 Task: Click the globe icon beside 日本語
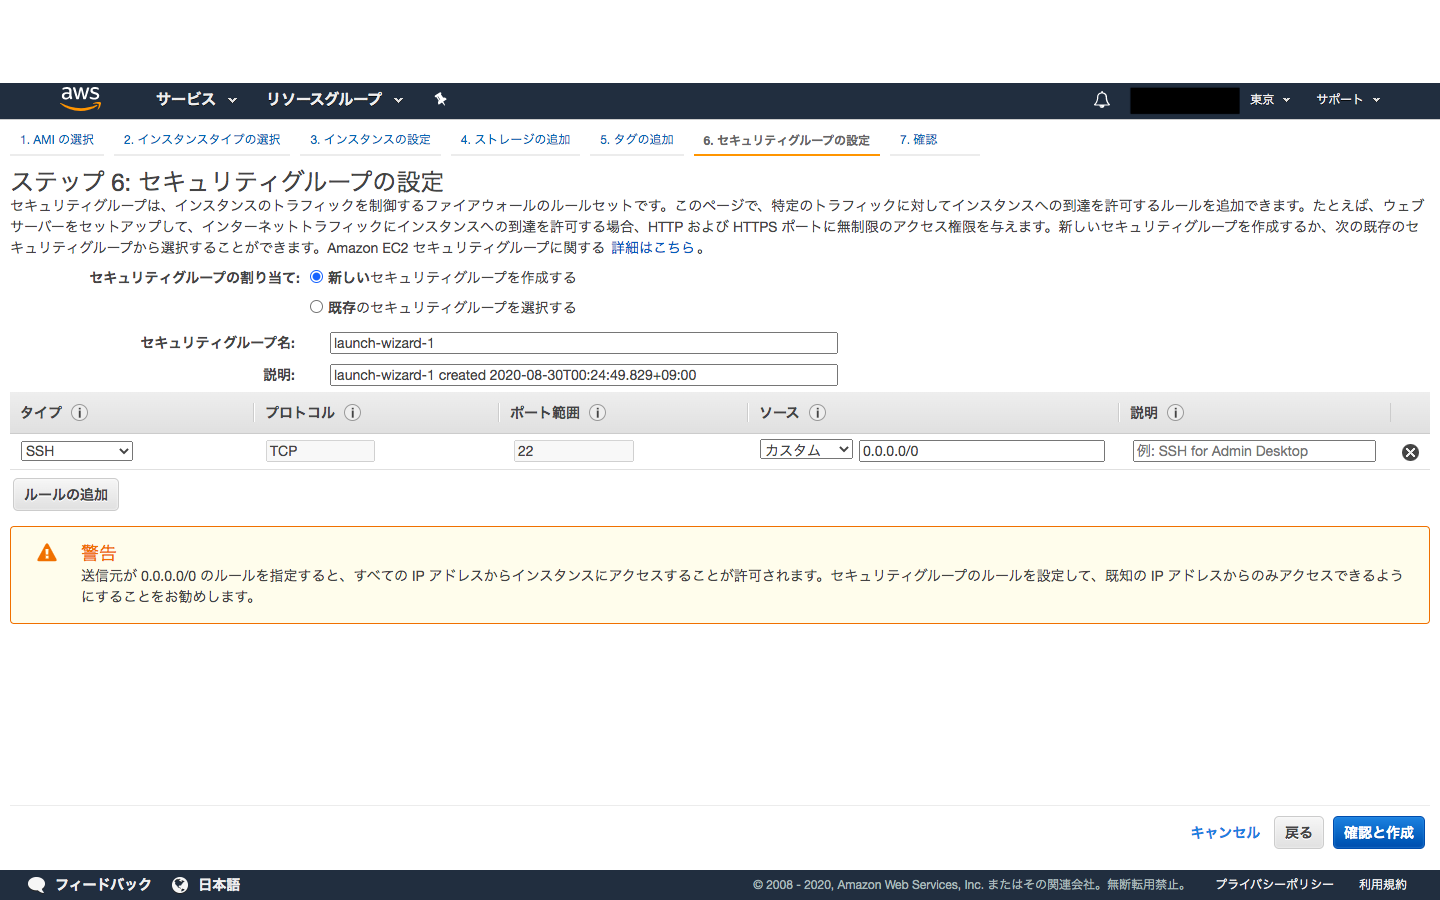pos(180,884)
